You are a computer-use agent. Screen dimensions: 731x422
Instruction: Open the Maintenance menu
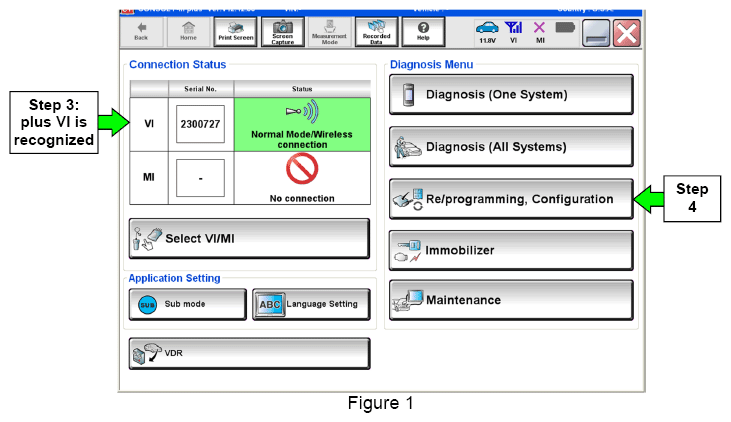[x=511, y=300]
